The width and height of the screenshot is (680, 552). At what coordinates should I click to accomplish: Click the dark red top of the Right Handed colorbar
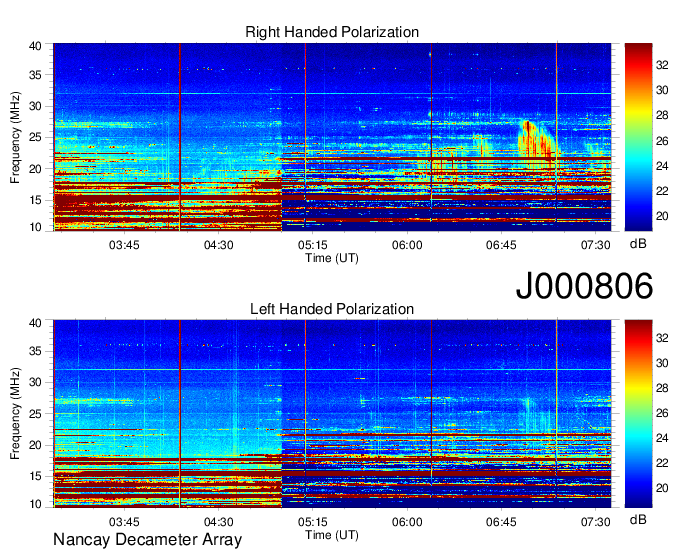click(x=638, y=48)
